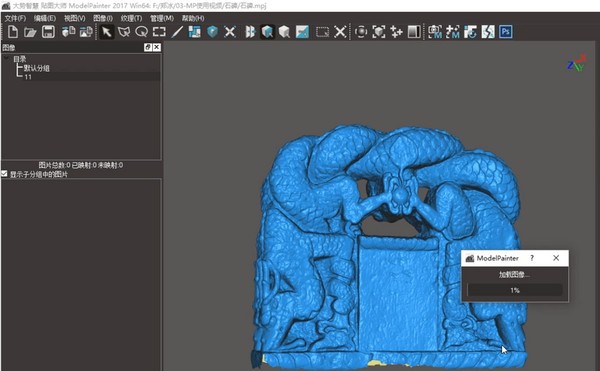Select the diagonal line drawing tool
This screenshot has height=371, width=600.
[x=177, y=32]
